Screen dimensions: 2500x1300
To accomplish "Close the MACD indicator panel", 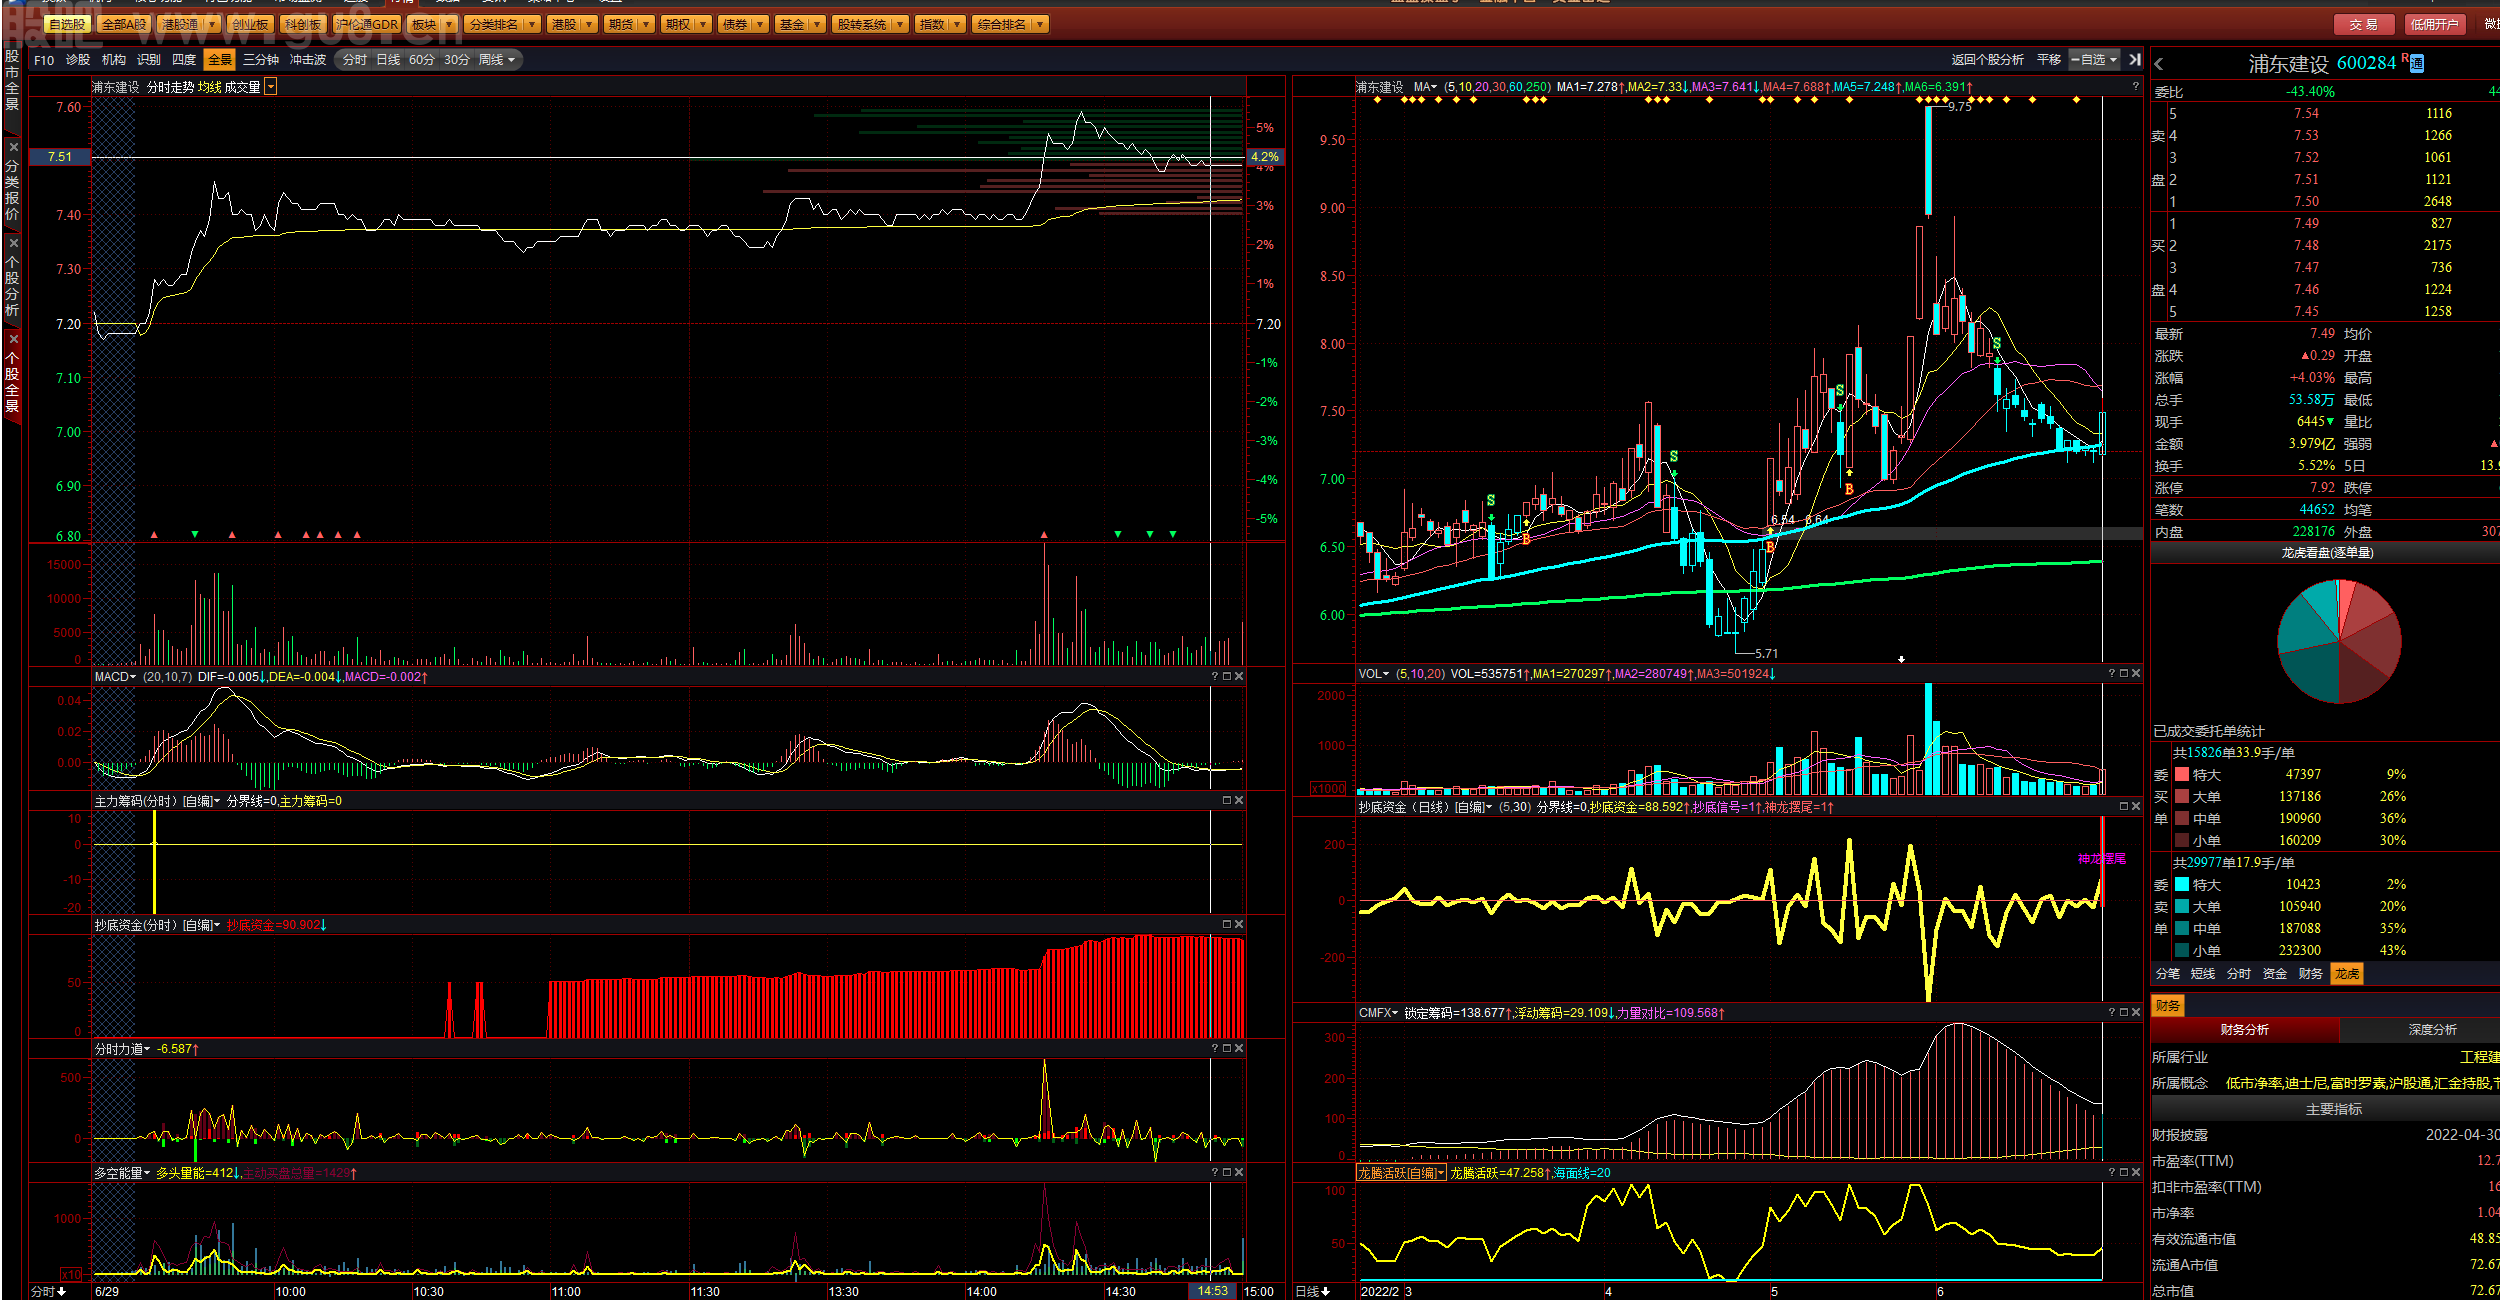I will coord(1239,677).
